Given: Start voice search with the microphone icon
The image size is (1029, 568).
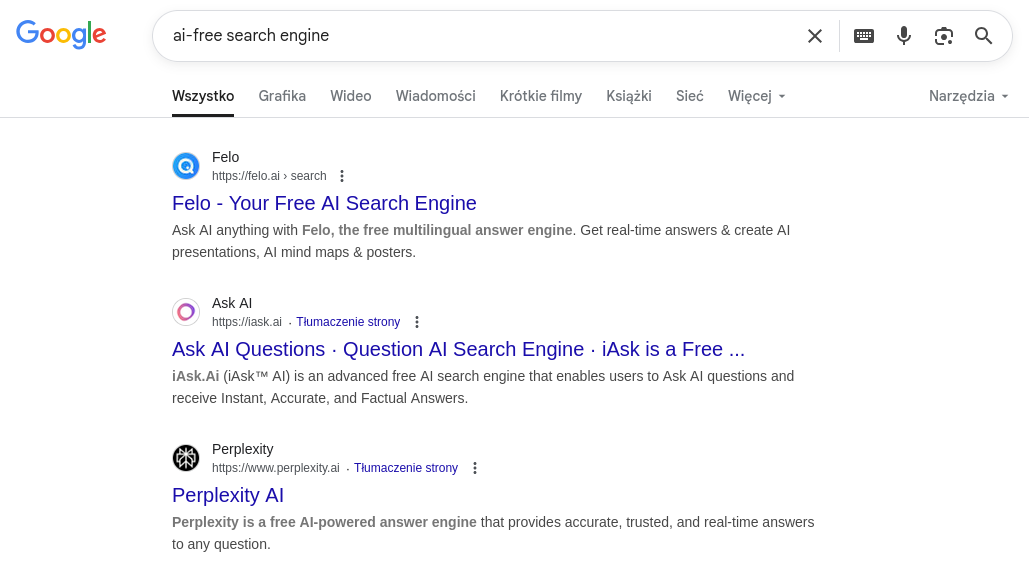Looking at the screenshot, I should click(904, 36).
